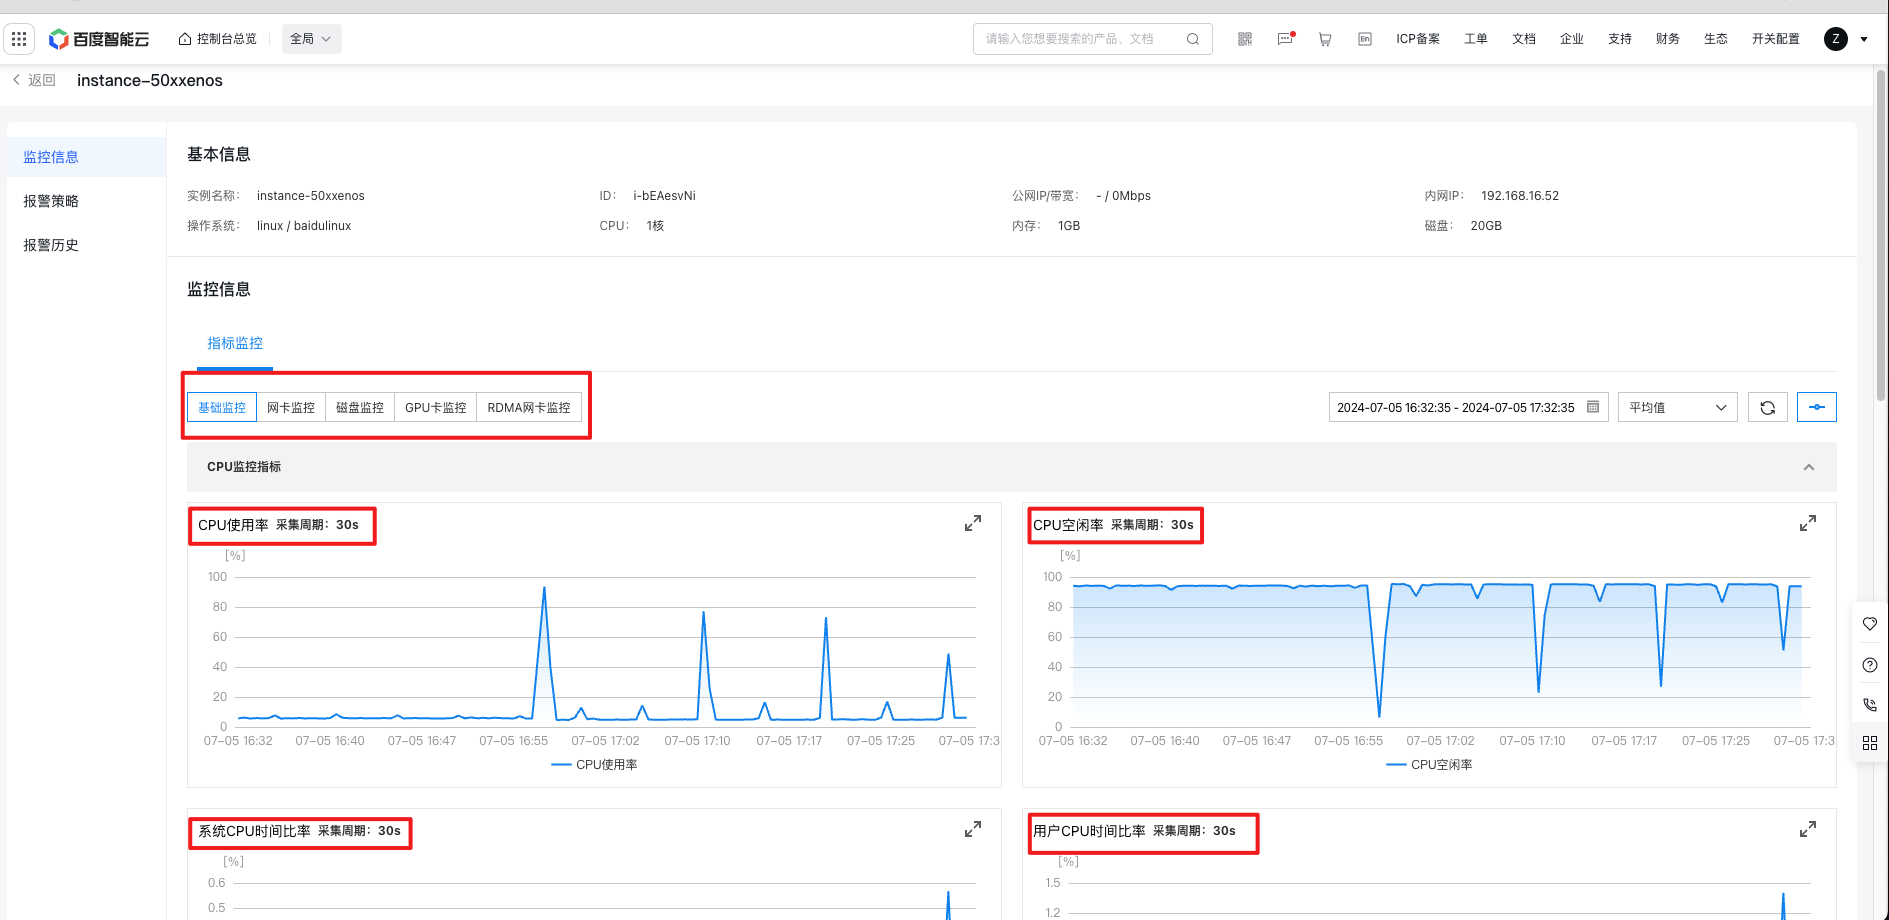
Task: Select the 磁盘监控 tab
Action: [360, 407]
